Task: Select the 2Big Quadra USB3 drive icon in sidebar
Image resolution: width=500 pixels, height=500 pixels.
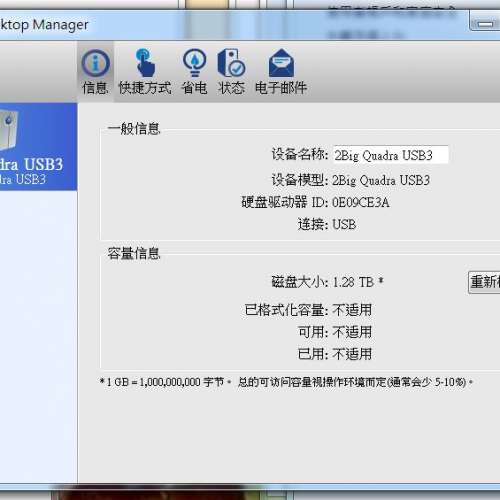Action: click(9, 130)
